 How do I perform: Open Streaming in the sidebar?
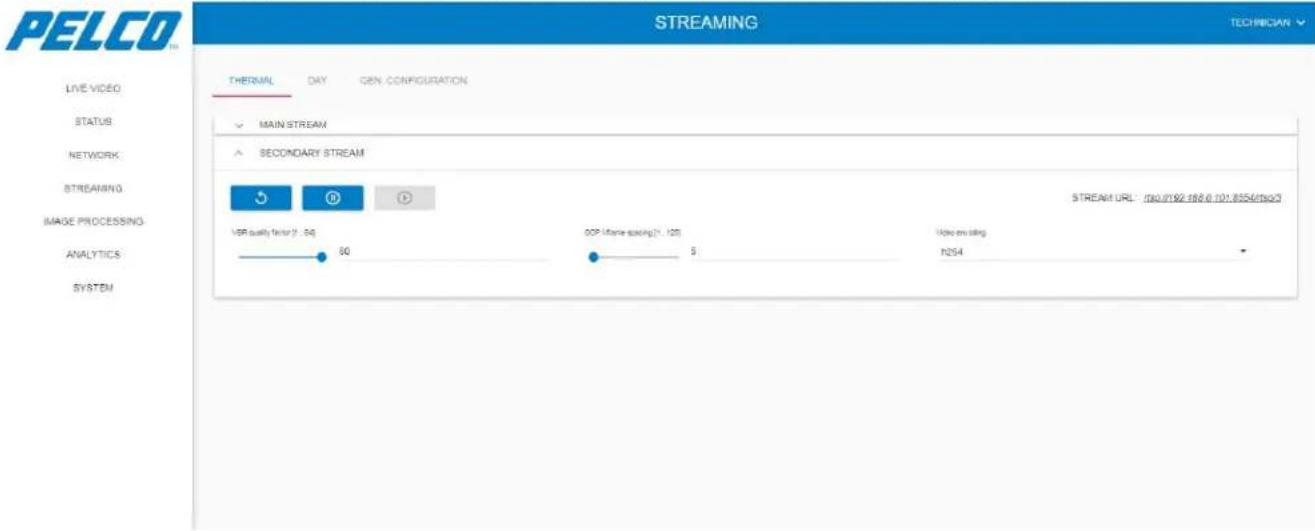pyautogui.click(x=93, y=188)
